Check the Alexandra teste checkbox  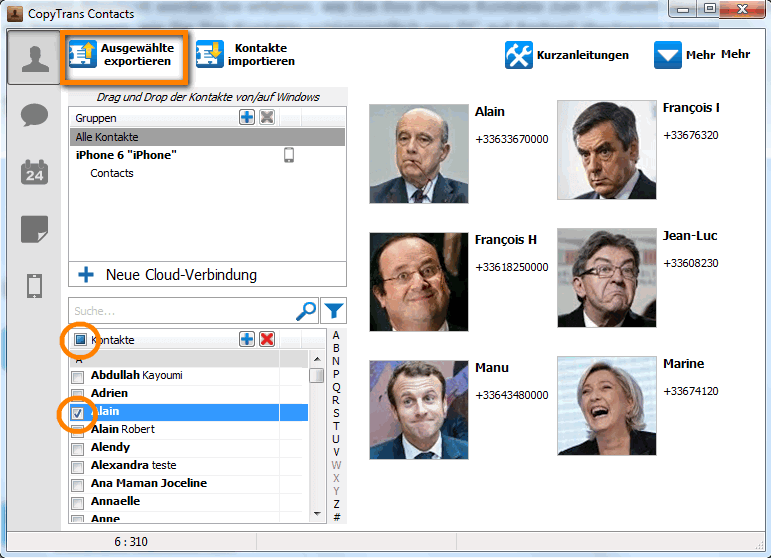(x=78, y=467)
